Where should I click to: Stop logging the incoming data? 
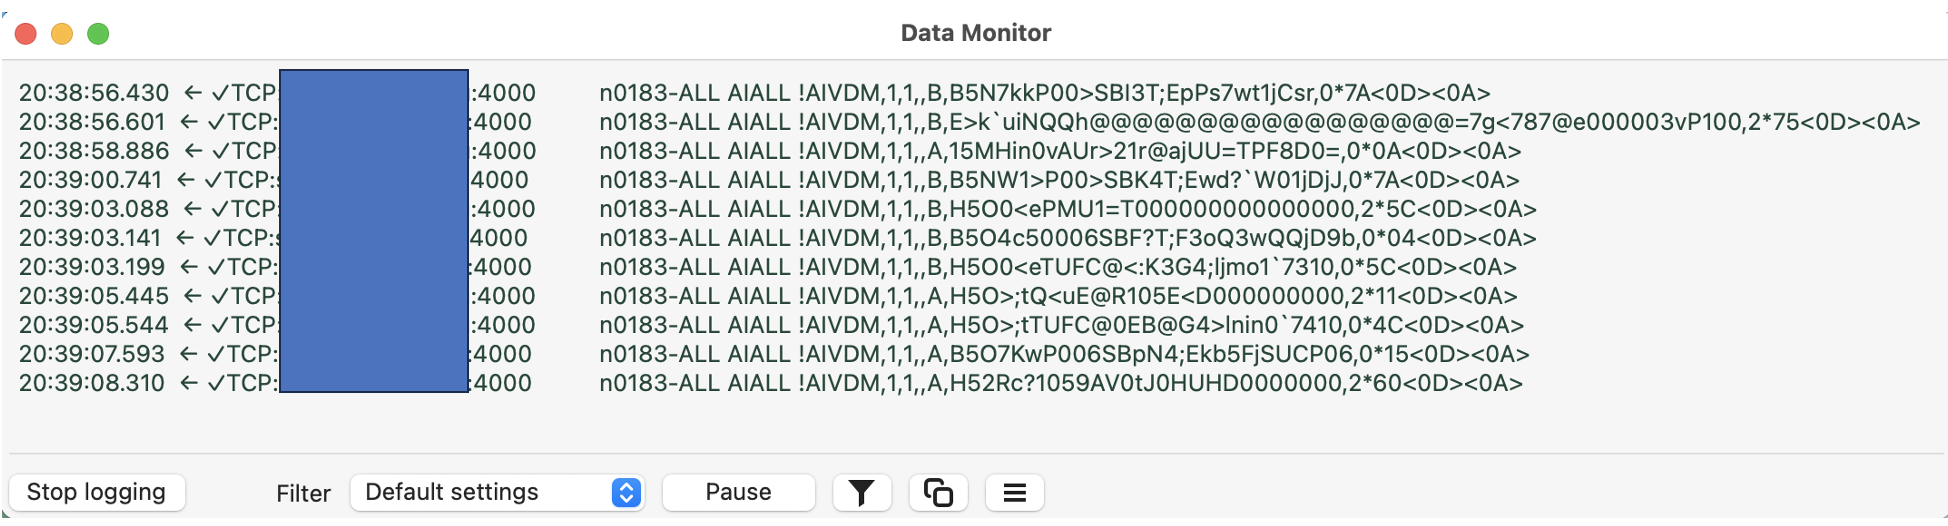pos(96,492)
